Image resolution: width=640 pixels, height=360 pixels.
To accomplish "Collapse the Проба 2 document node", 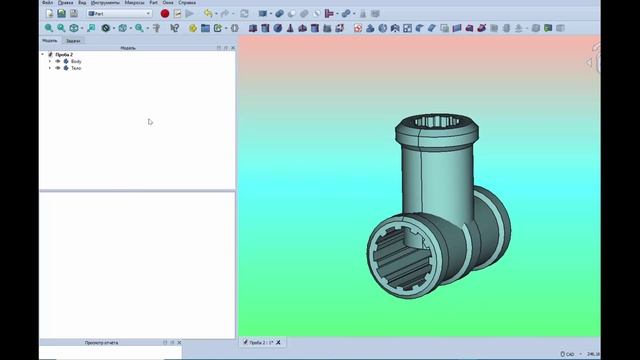I will pyautogui.click(x=42, y=54).
